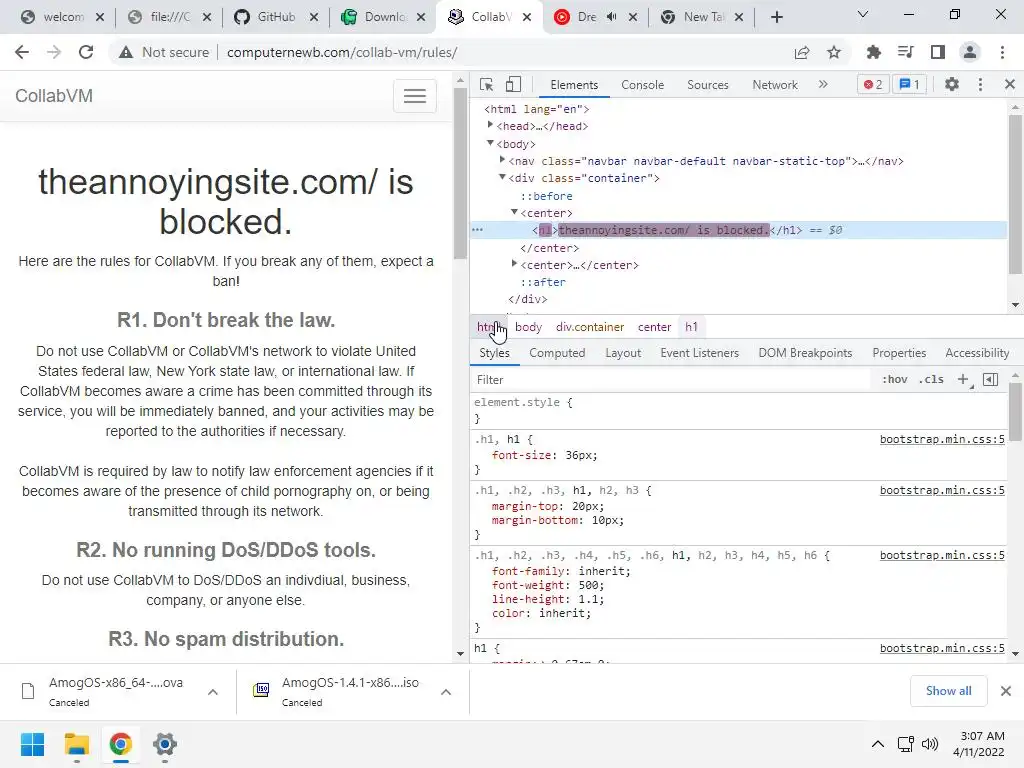Expand the head node
The image size is (1024, 768).
tap(490, 125)
